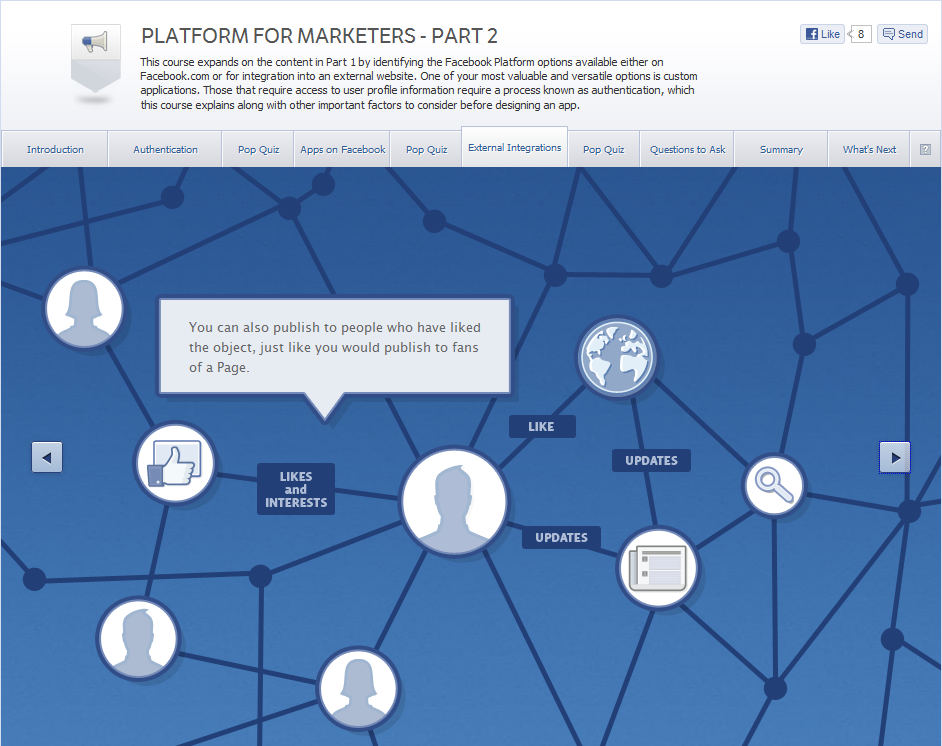Click the LIKES and INTERESTS label

(296, 489)
